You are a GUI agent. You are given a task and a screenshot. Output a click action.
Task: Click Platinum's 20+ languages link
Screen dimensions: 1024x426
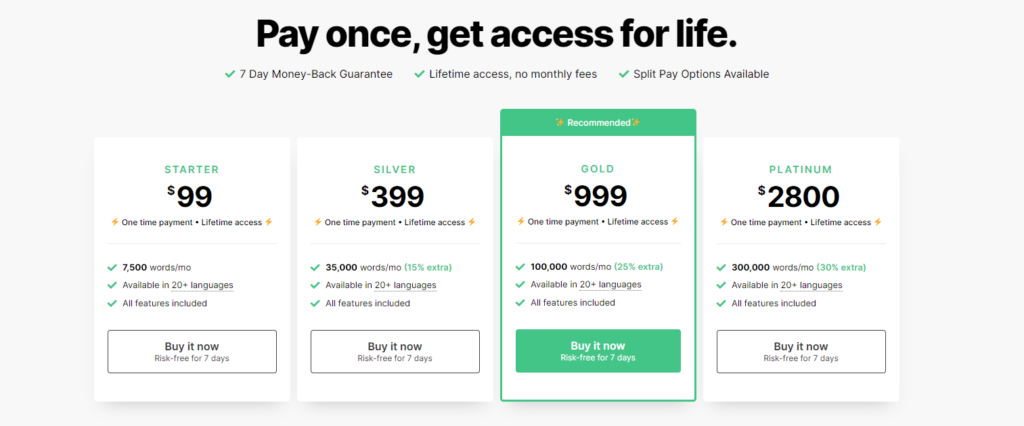point(817,285)
